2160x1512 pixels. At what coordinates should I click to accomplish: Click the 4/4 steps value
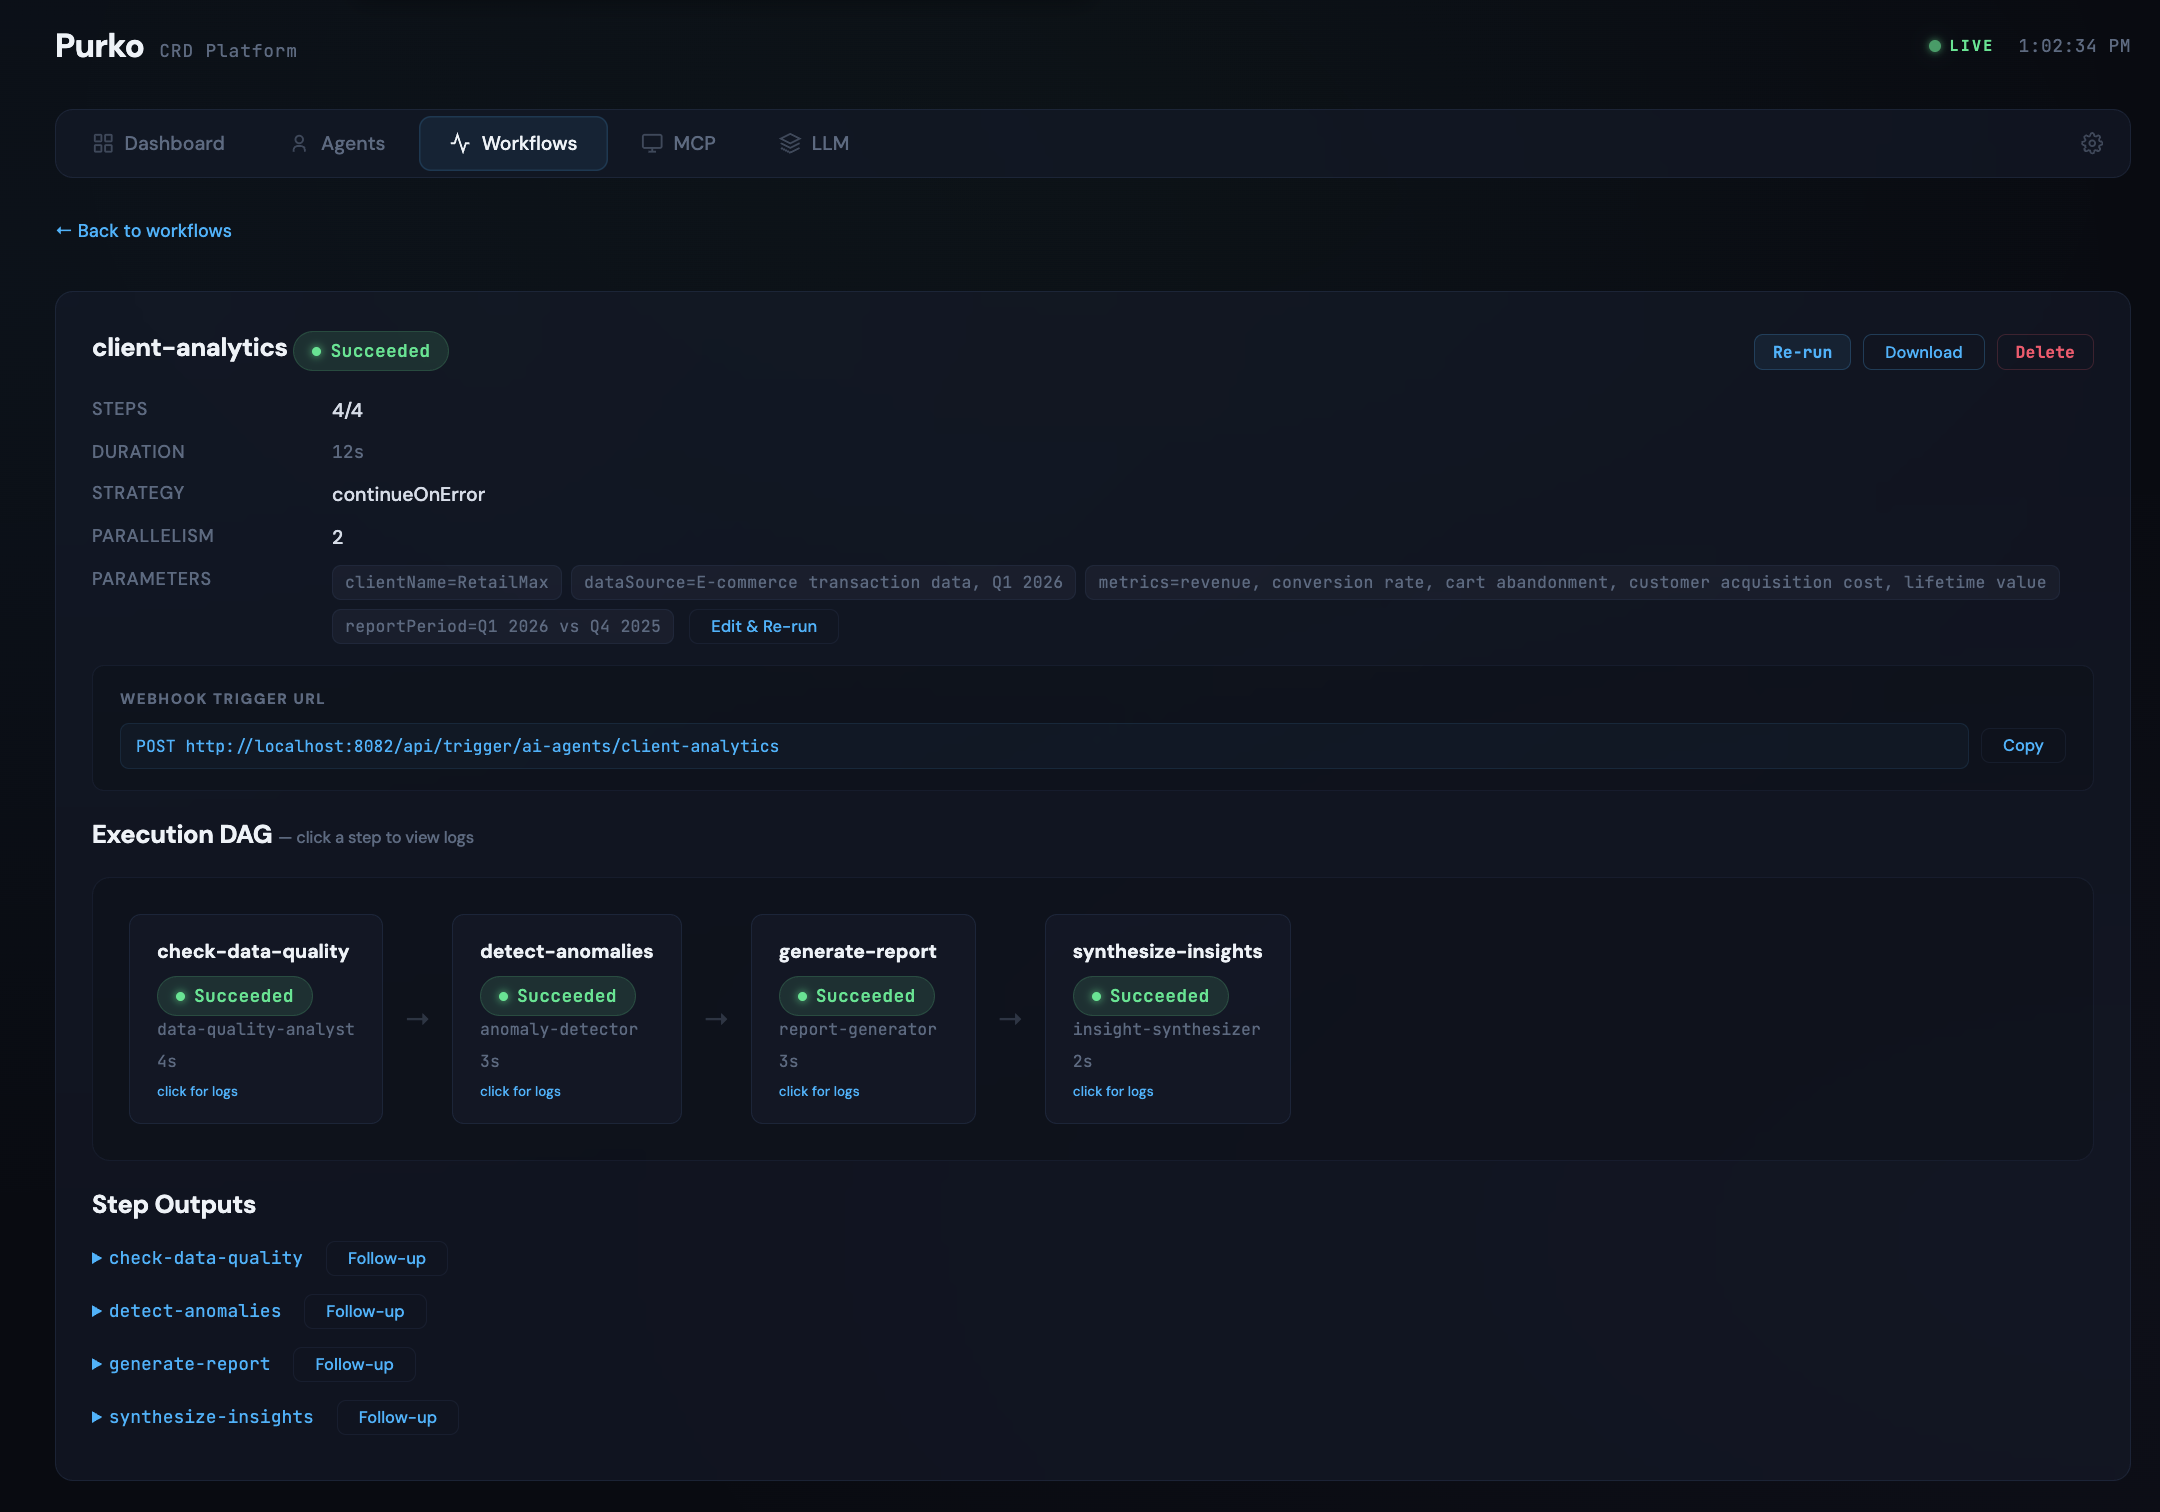[x=347, y=410]
